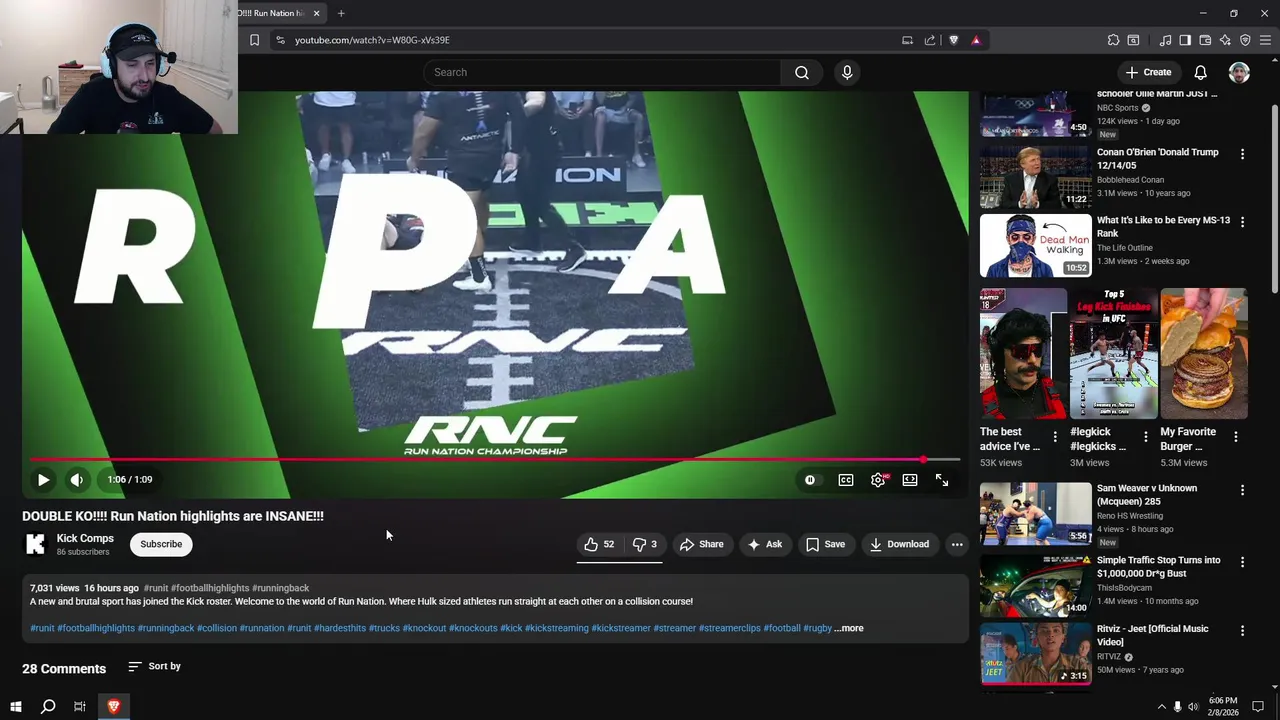Install or cast via the screen icon in address bar
The height and width of the screenshot is (720, 1280).
pyautogui.click(x=907, y=40)
